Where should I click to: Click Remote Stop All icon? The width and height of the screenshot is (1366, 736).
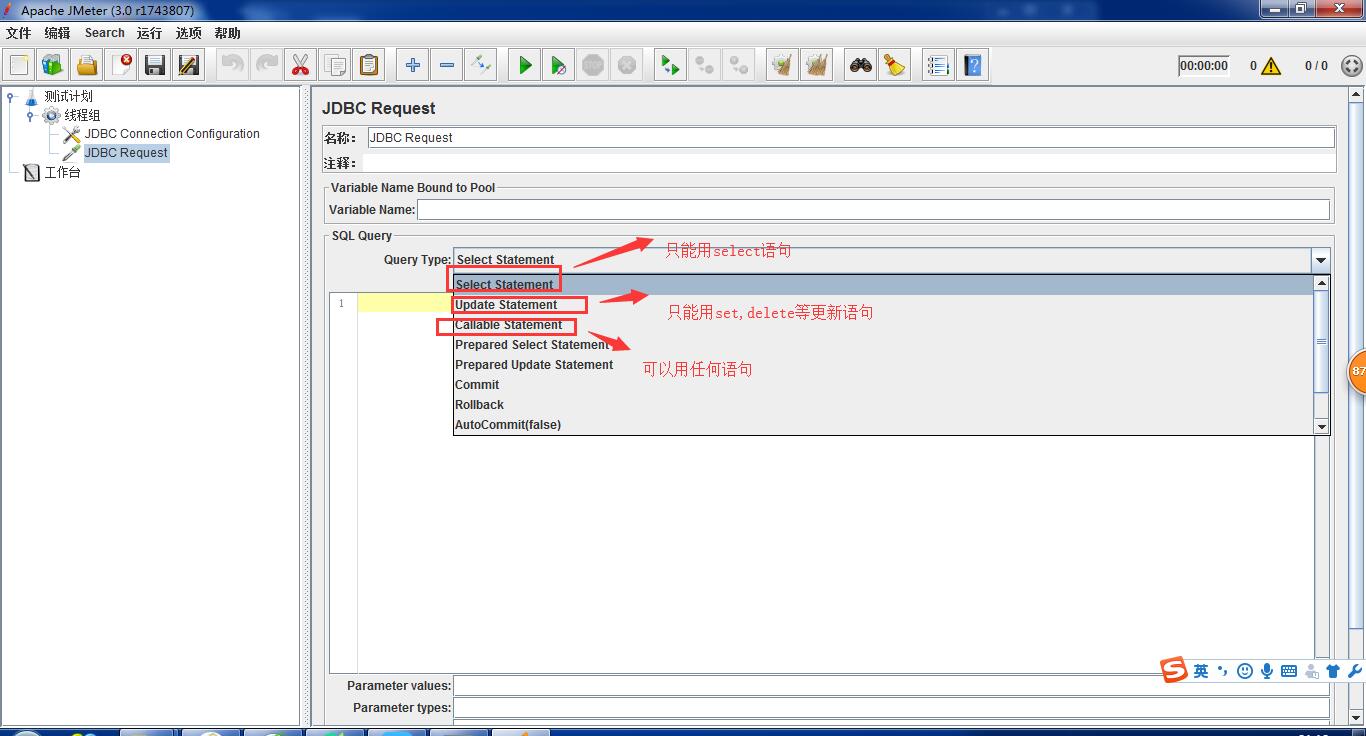point(705,65)
